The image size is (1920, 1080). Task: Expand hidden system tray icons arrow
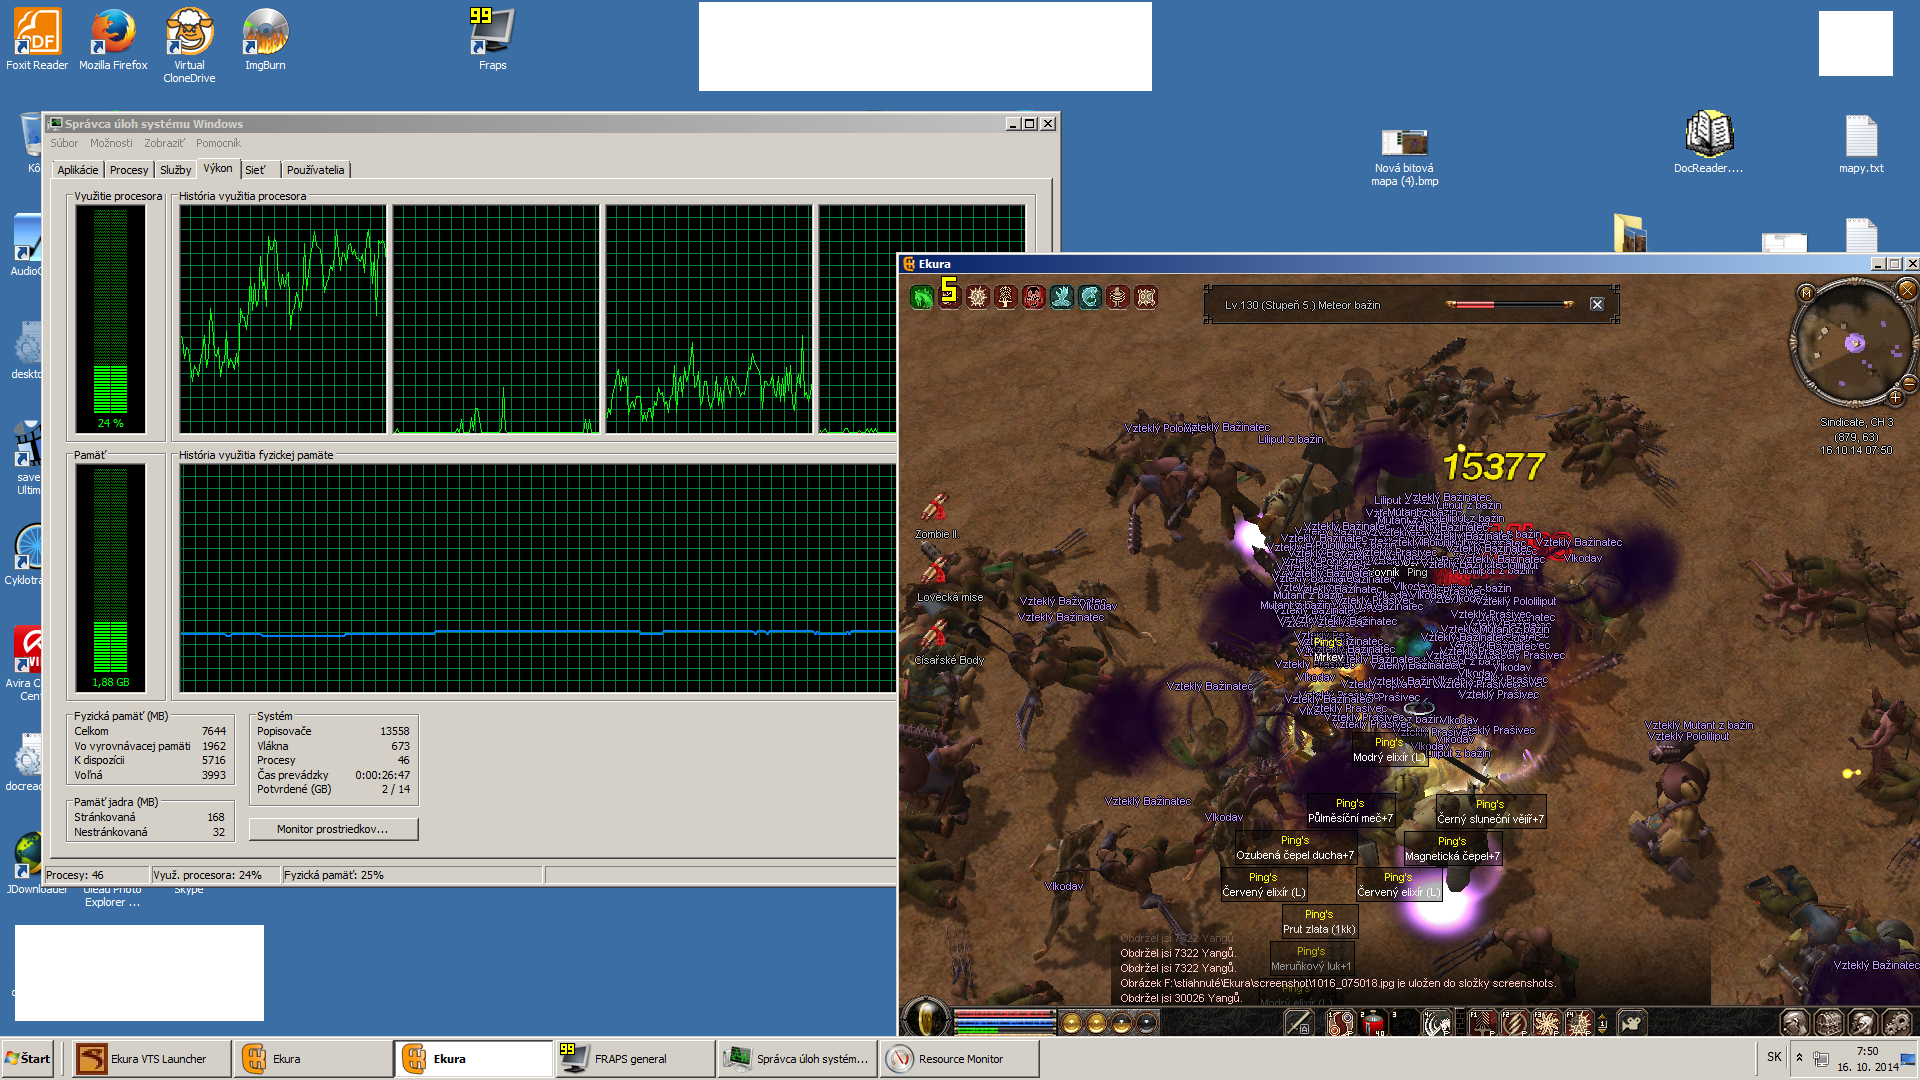point(1799,1057)
